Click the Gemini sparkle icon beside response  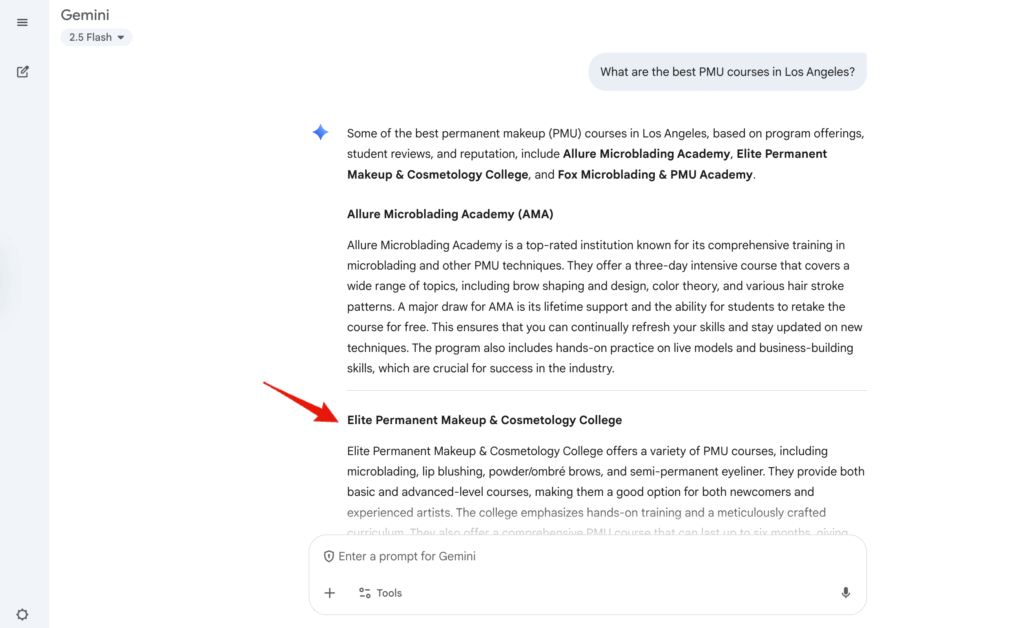click(320, 132)
